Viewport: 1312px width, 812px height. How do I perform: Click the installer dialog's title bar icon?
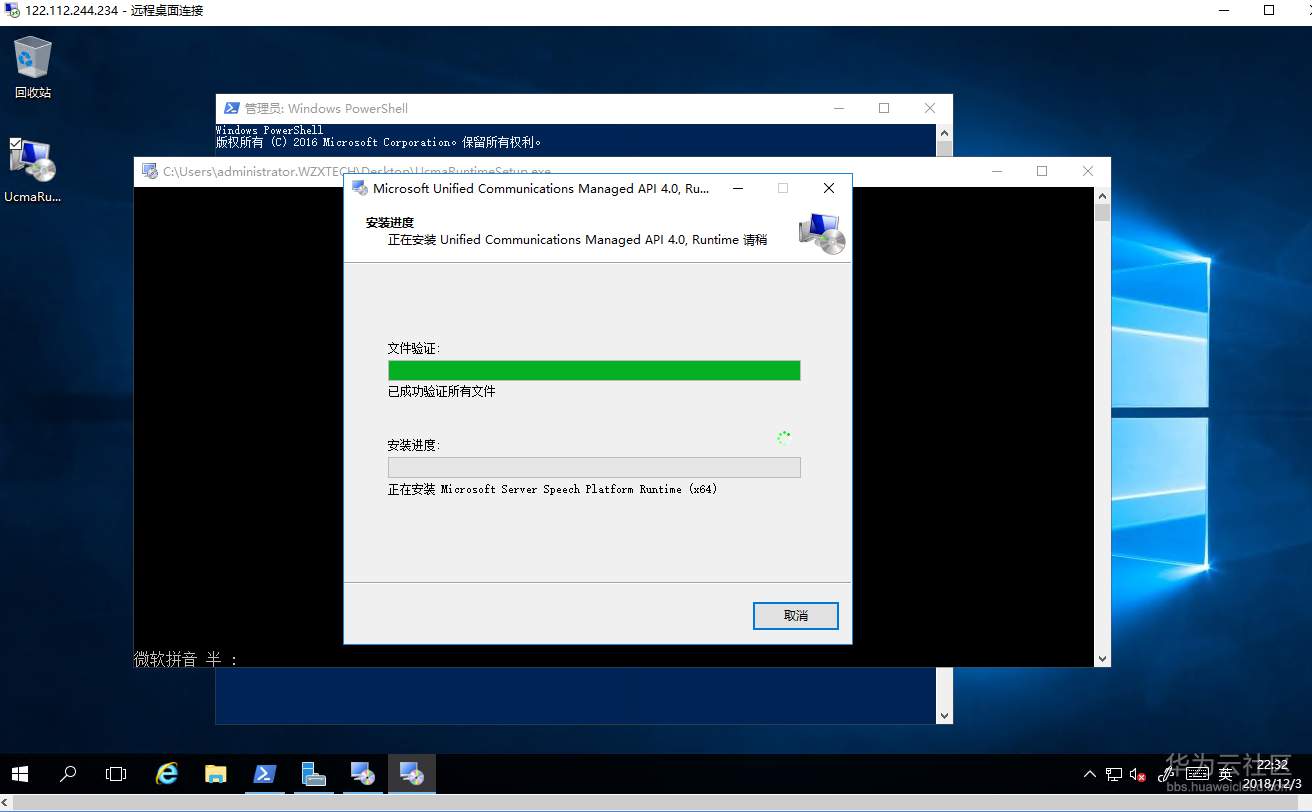(x=360, y=188)
